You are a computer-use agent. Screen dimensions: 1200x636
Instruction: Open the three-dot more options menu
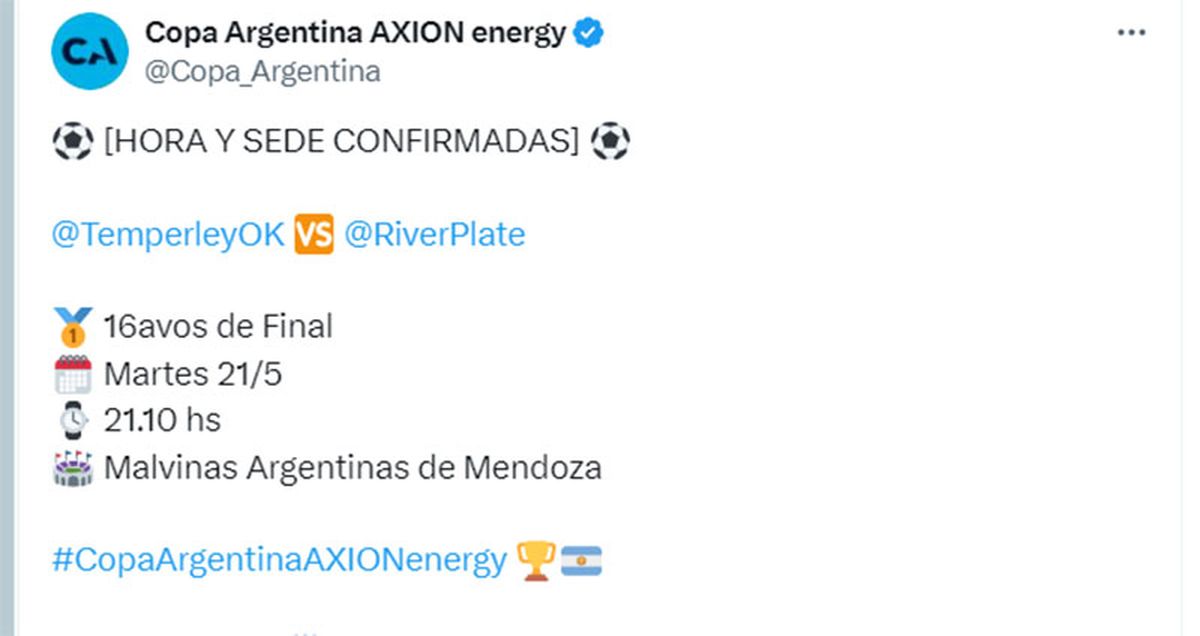[1131, 33]
